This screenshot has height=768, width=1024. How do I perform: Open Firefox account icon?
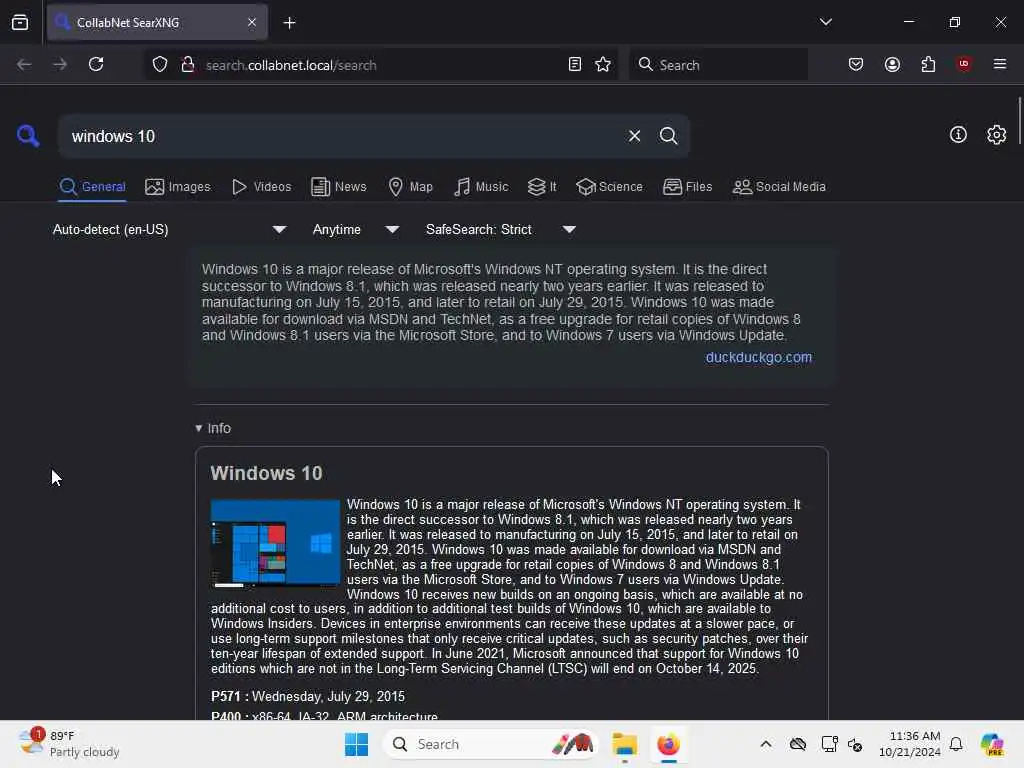tap(892, 64)
